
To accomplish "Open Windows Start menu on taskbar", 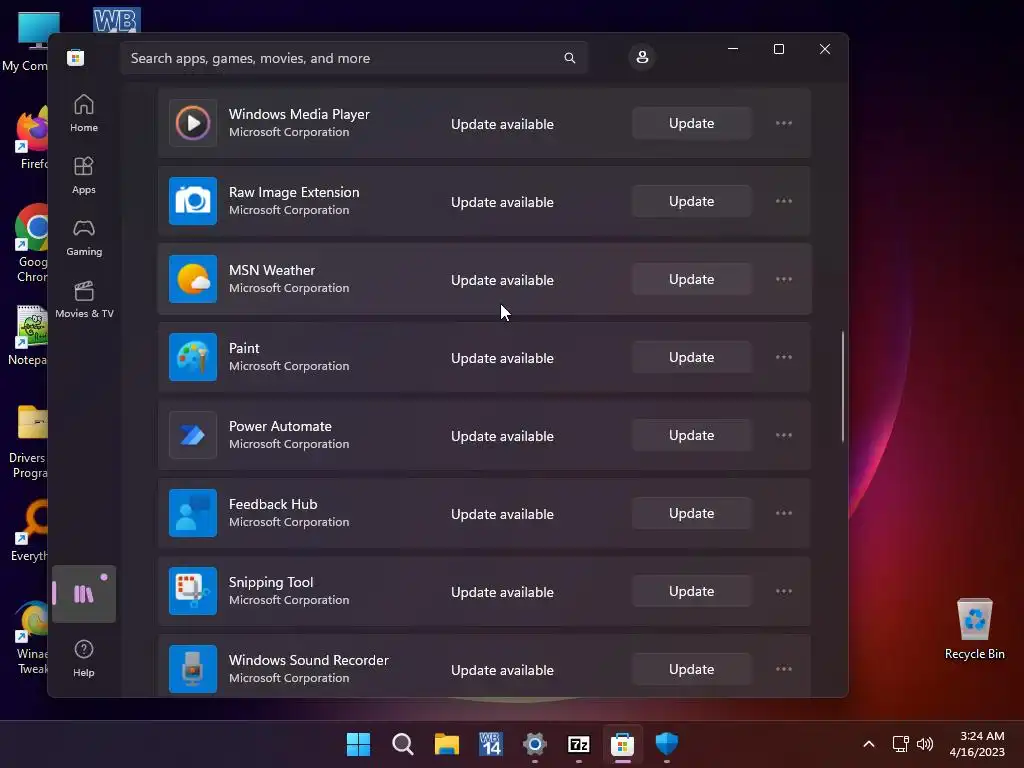I will (359, 744).
